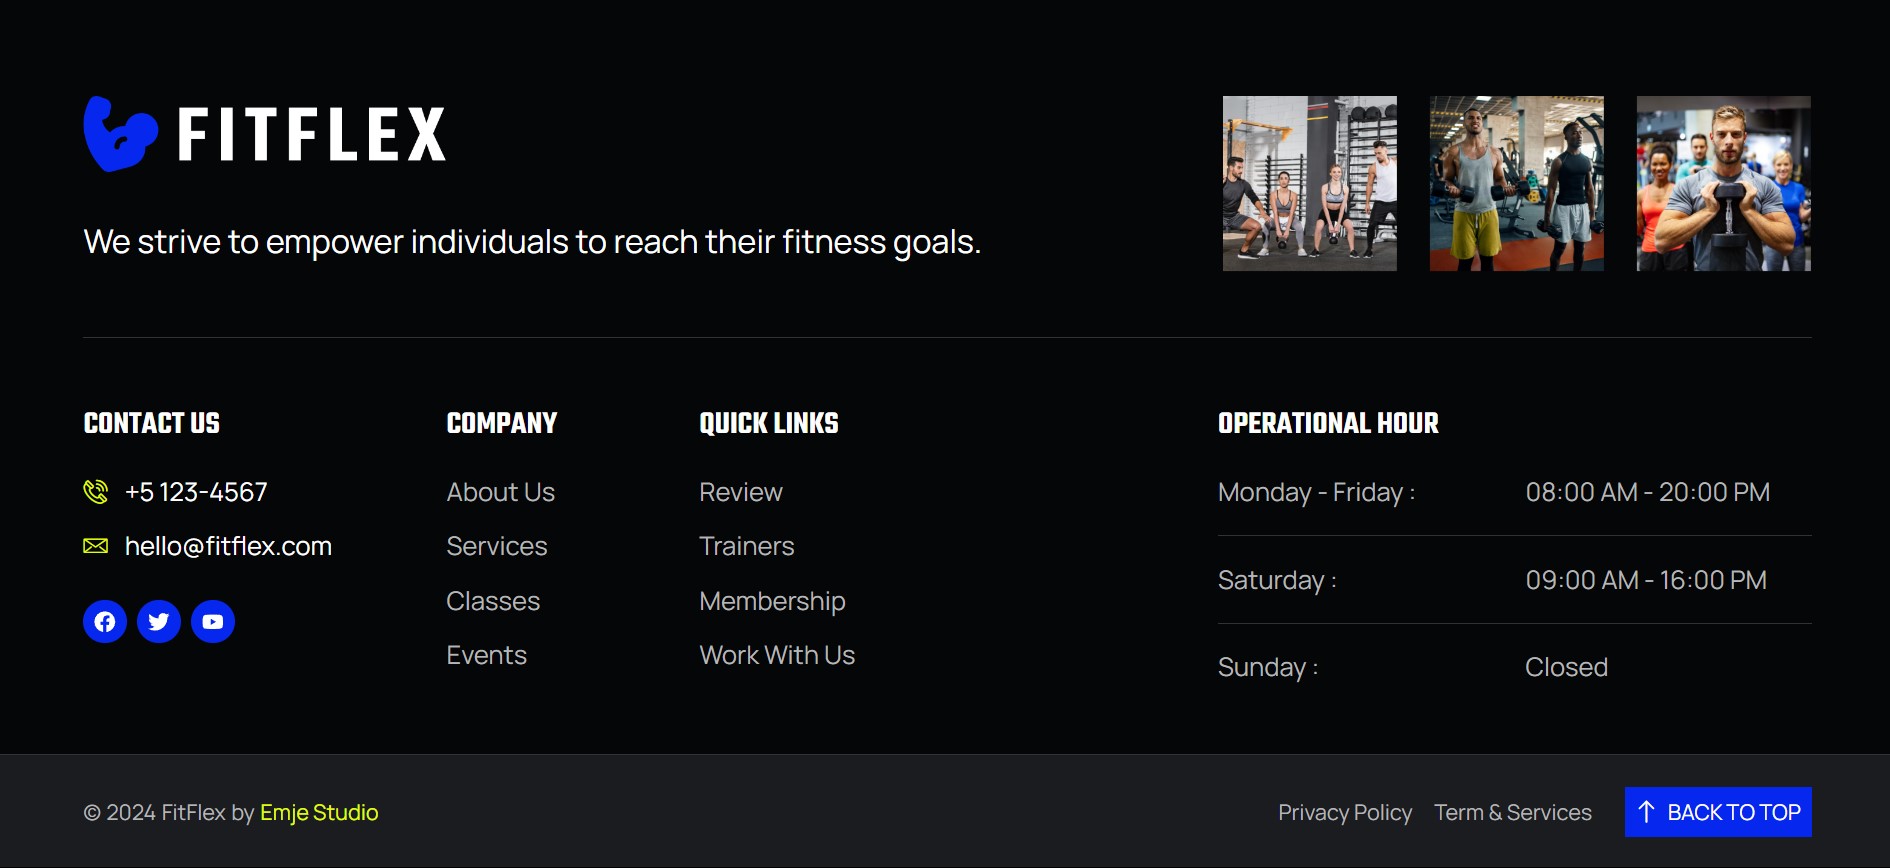Click the Work With Us link
Viewport: 1890px width, 868px height.
pos(777,654)
